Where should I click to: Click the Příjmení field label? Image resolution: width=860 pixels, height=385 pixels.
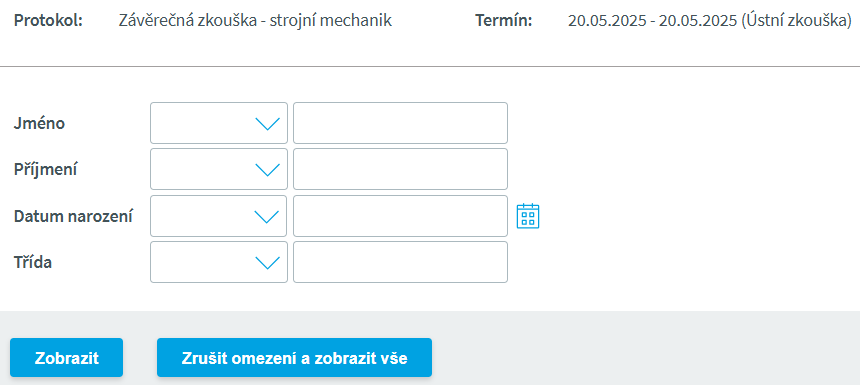(x=46, y=170)
